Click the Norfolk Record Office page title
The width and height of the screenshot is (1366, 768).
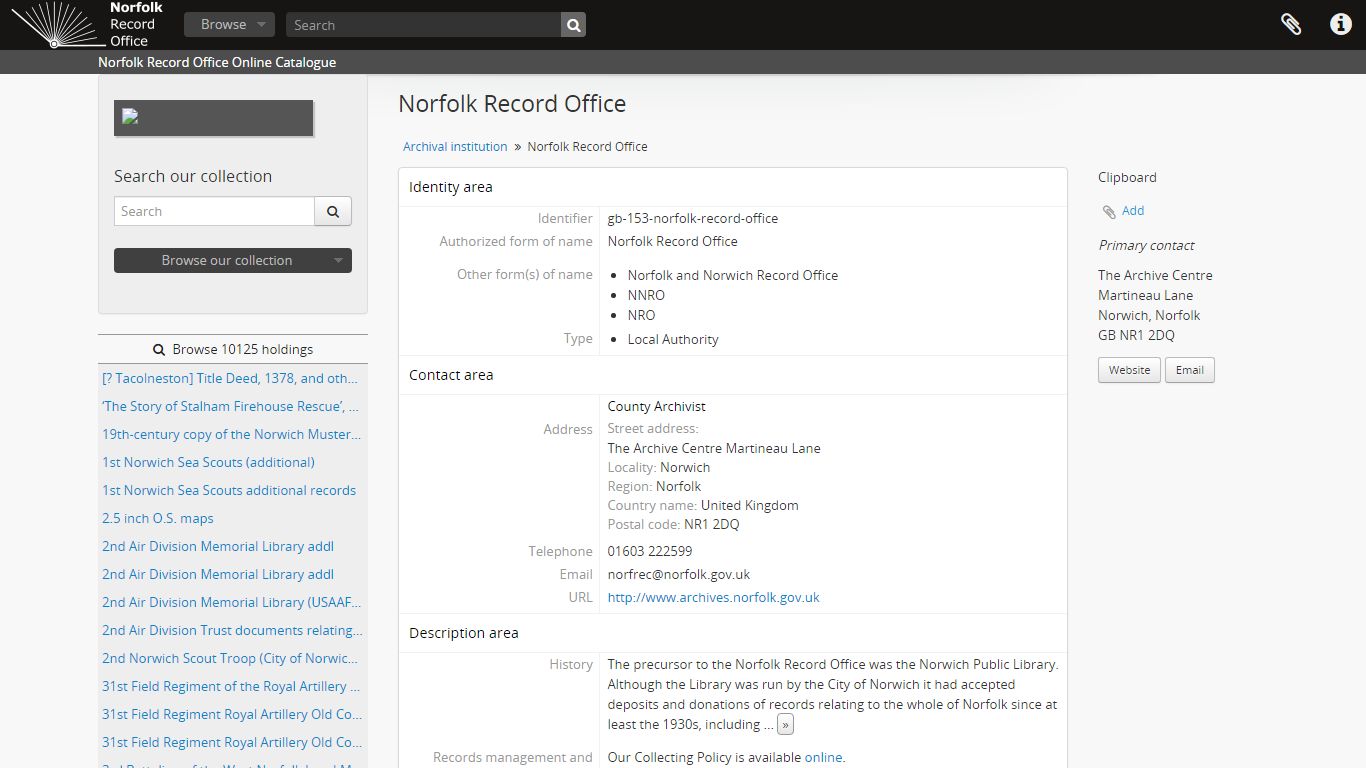(x=512, y=104)
